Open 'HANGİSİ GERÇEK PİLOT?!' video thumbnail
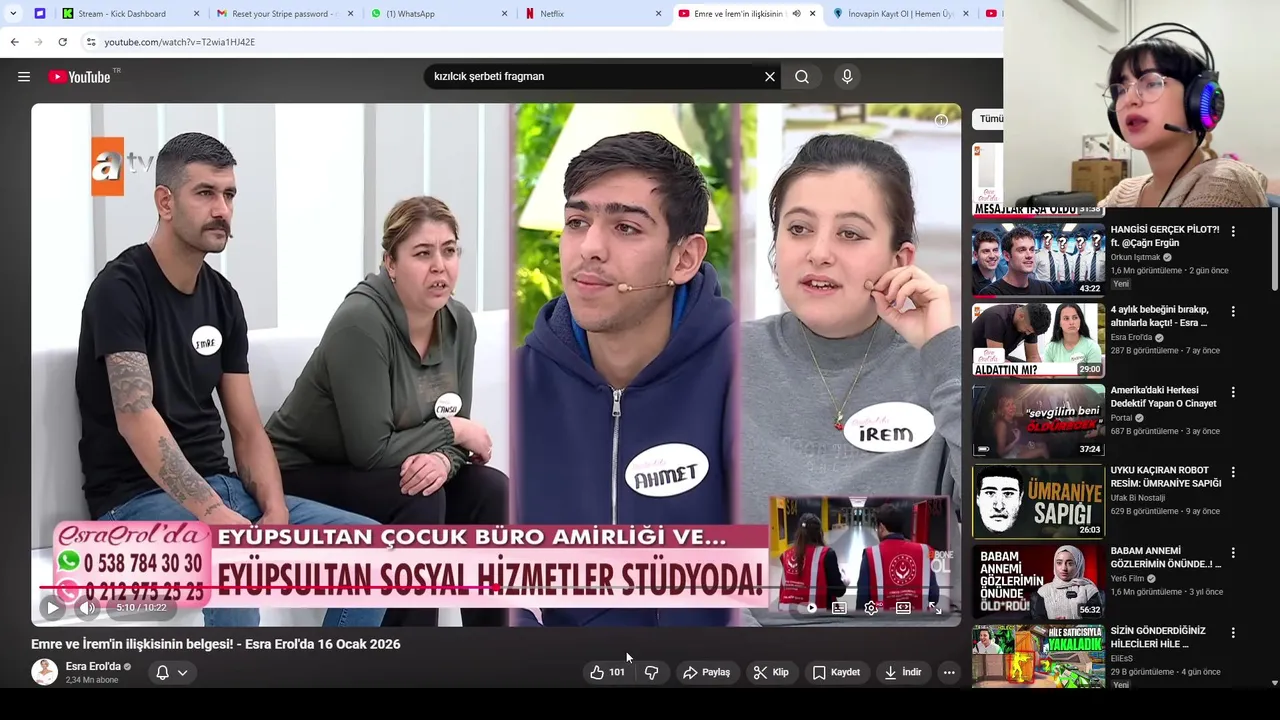 coord(1038,260)
